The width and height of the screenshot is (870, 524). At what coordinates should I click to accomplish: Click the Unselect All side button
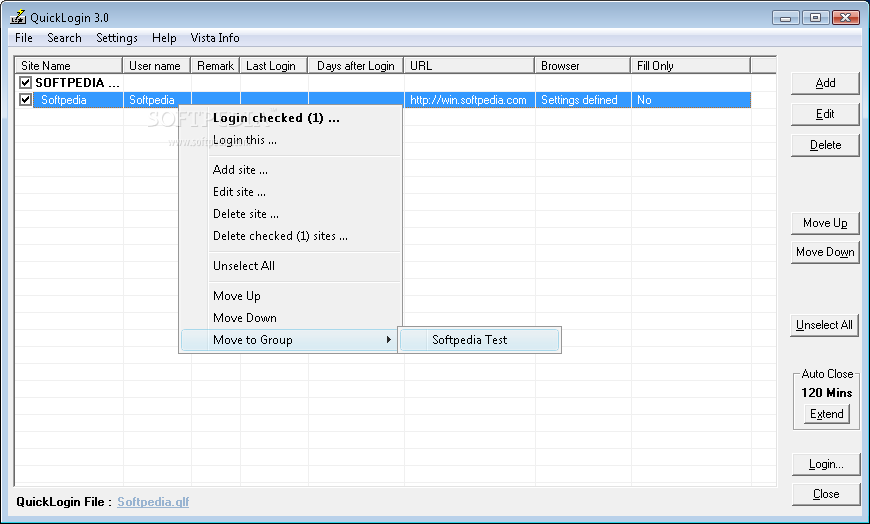tap(824, 325)
